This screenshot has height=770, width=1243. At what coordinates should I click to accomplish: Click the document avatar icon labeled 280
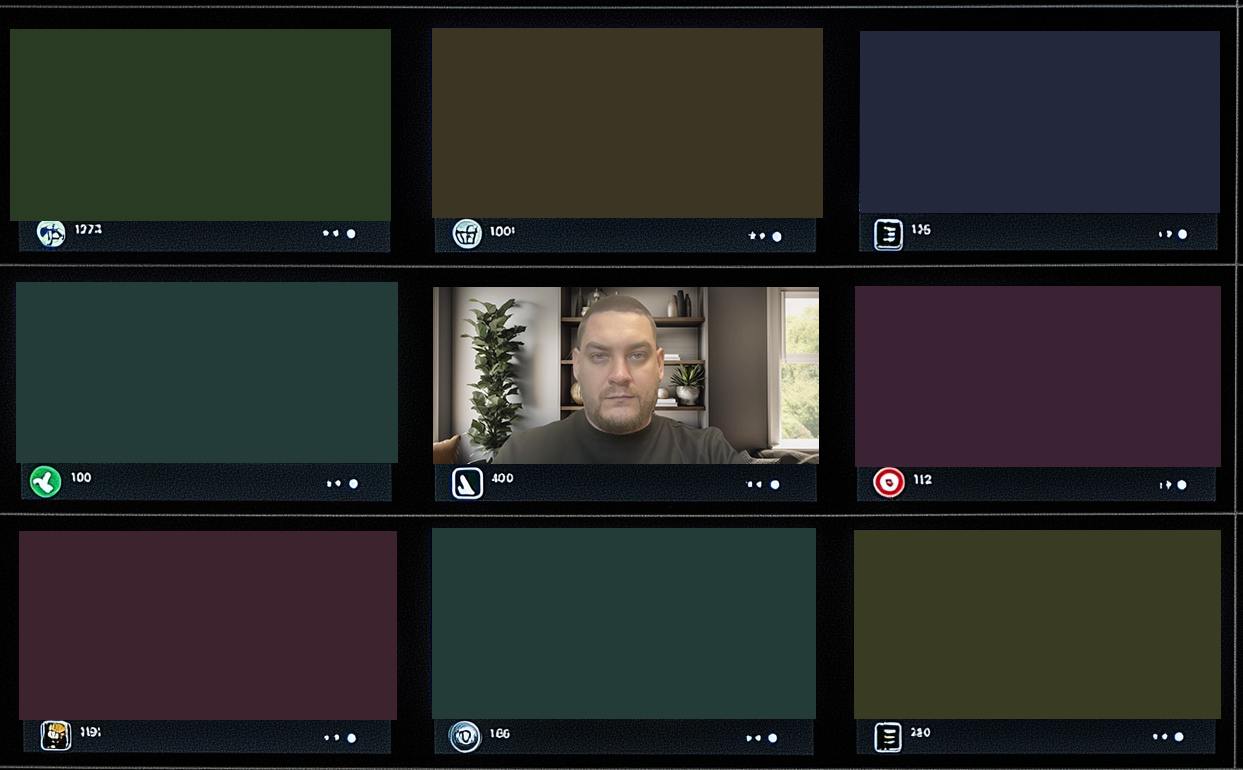click(887, 737)
